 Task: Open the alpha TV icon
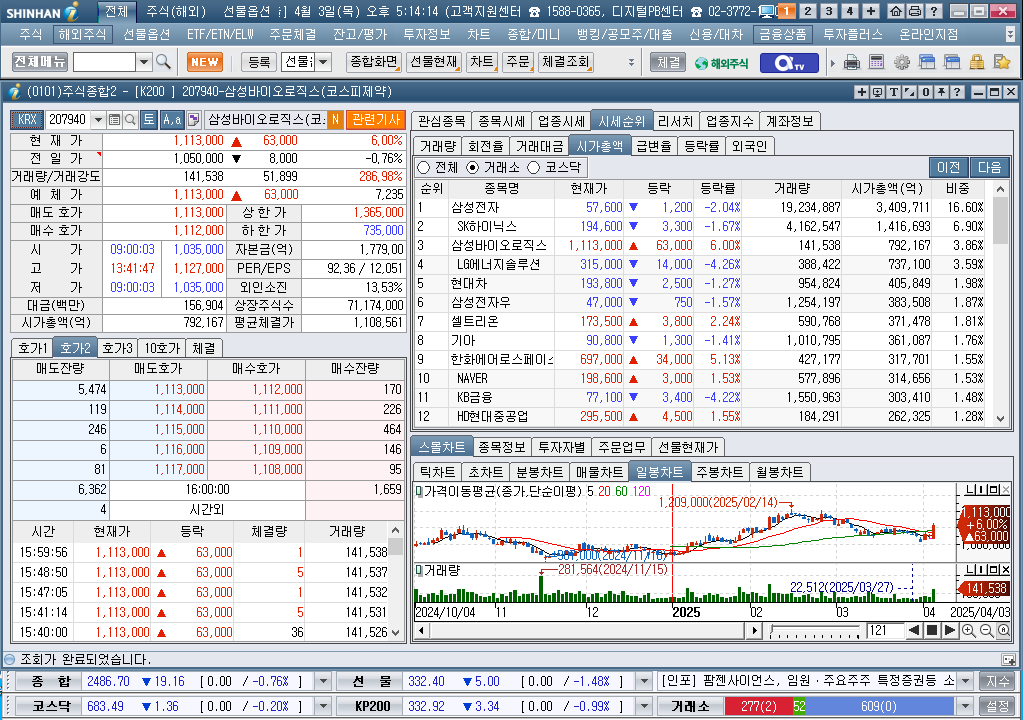[x=789, y=63]
